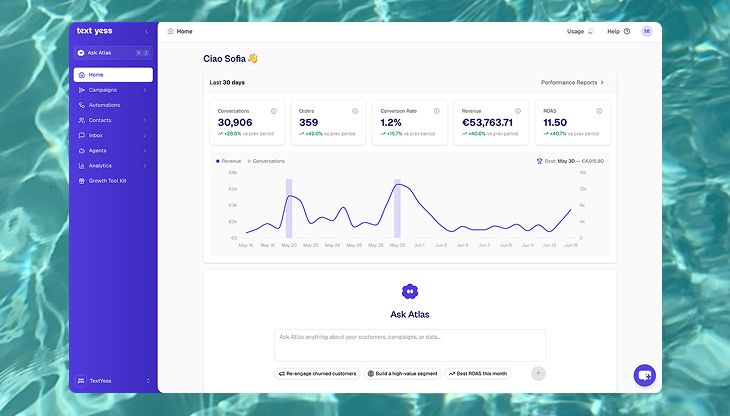Click the ROAS card info icon
The width and height of the screenshot is (730, 416).
pyautogui.click(x=599, y=111)
